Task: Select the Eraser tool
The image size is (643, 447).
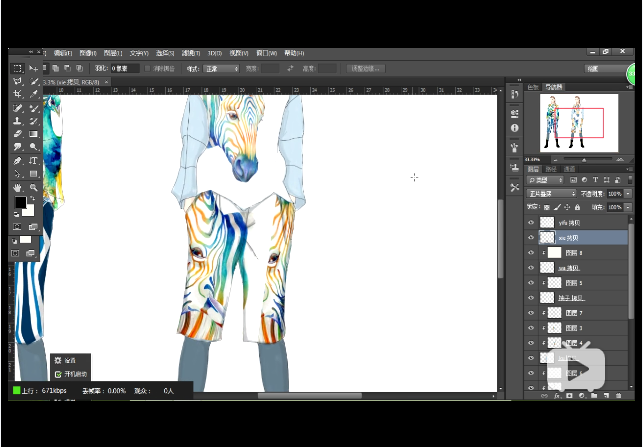Action: coord(19,133)
